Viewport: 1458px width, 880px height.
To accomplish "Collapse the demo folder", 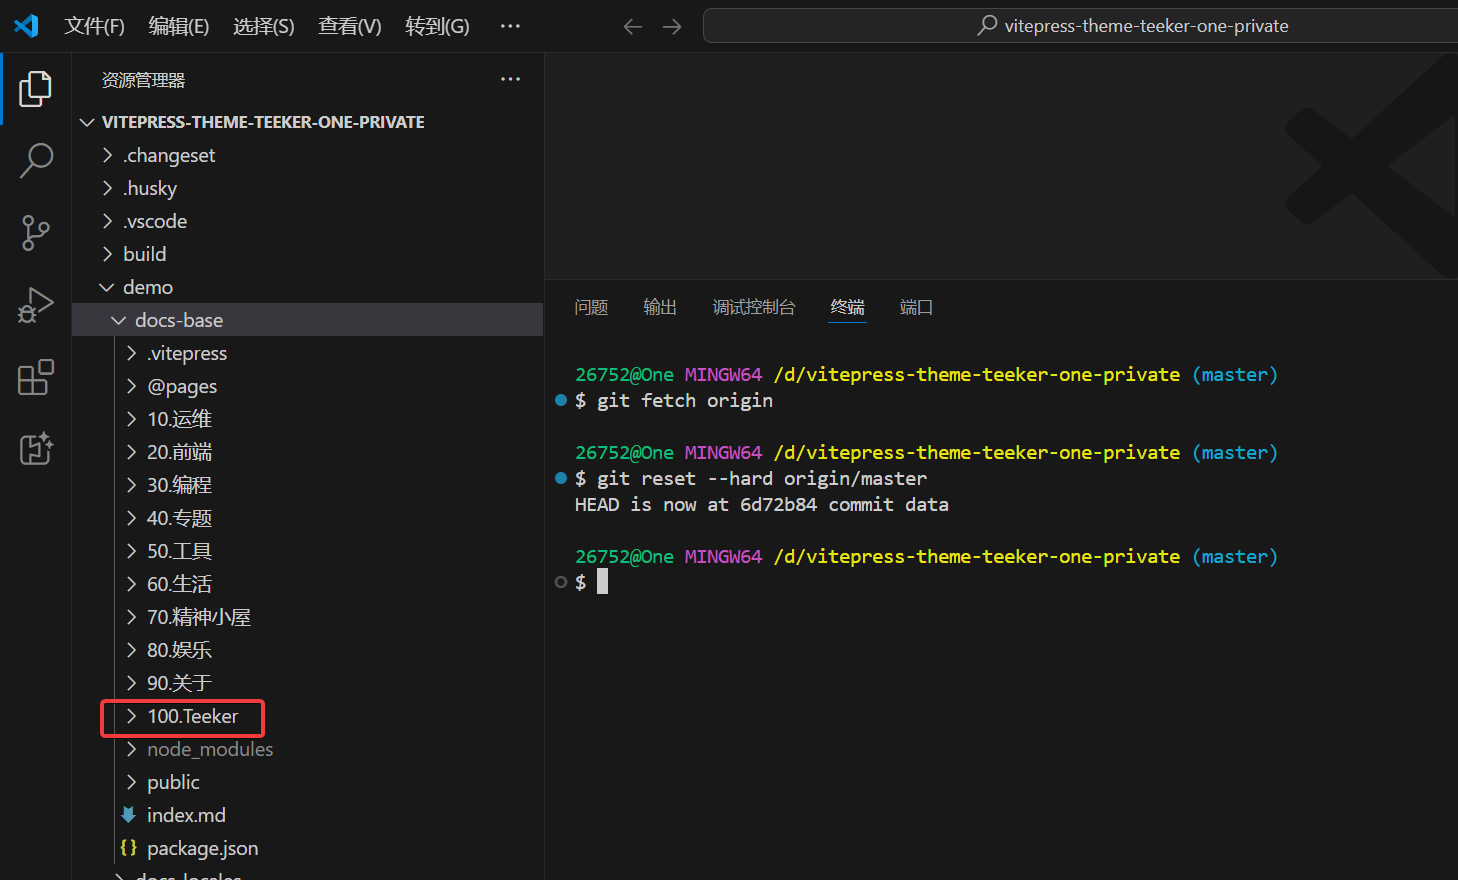I will point(308,287).
